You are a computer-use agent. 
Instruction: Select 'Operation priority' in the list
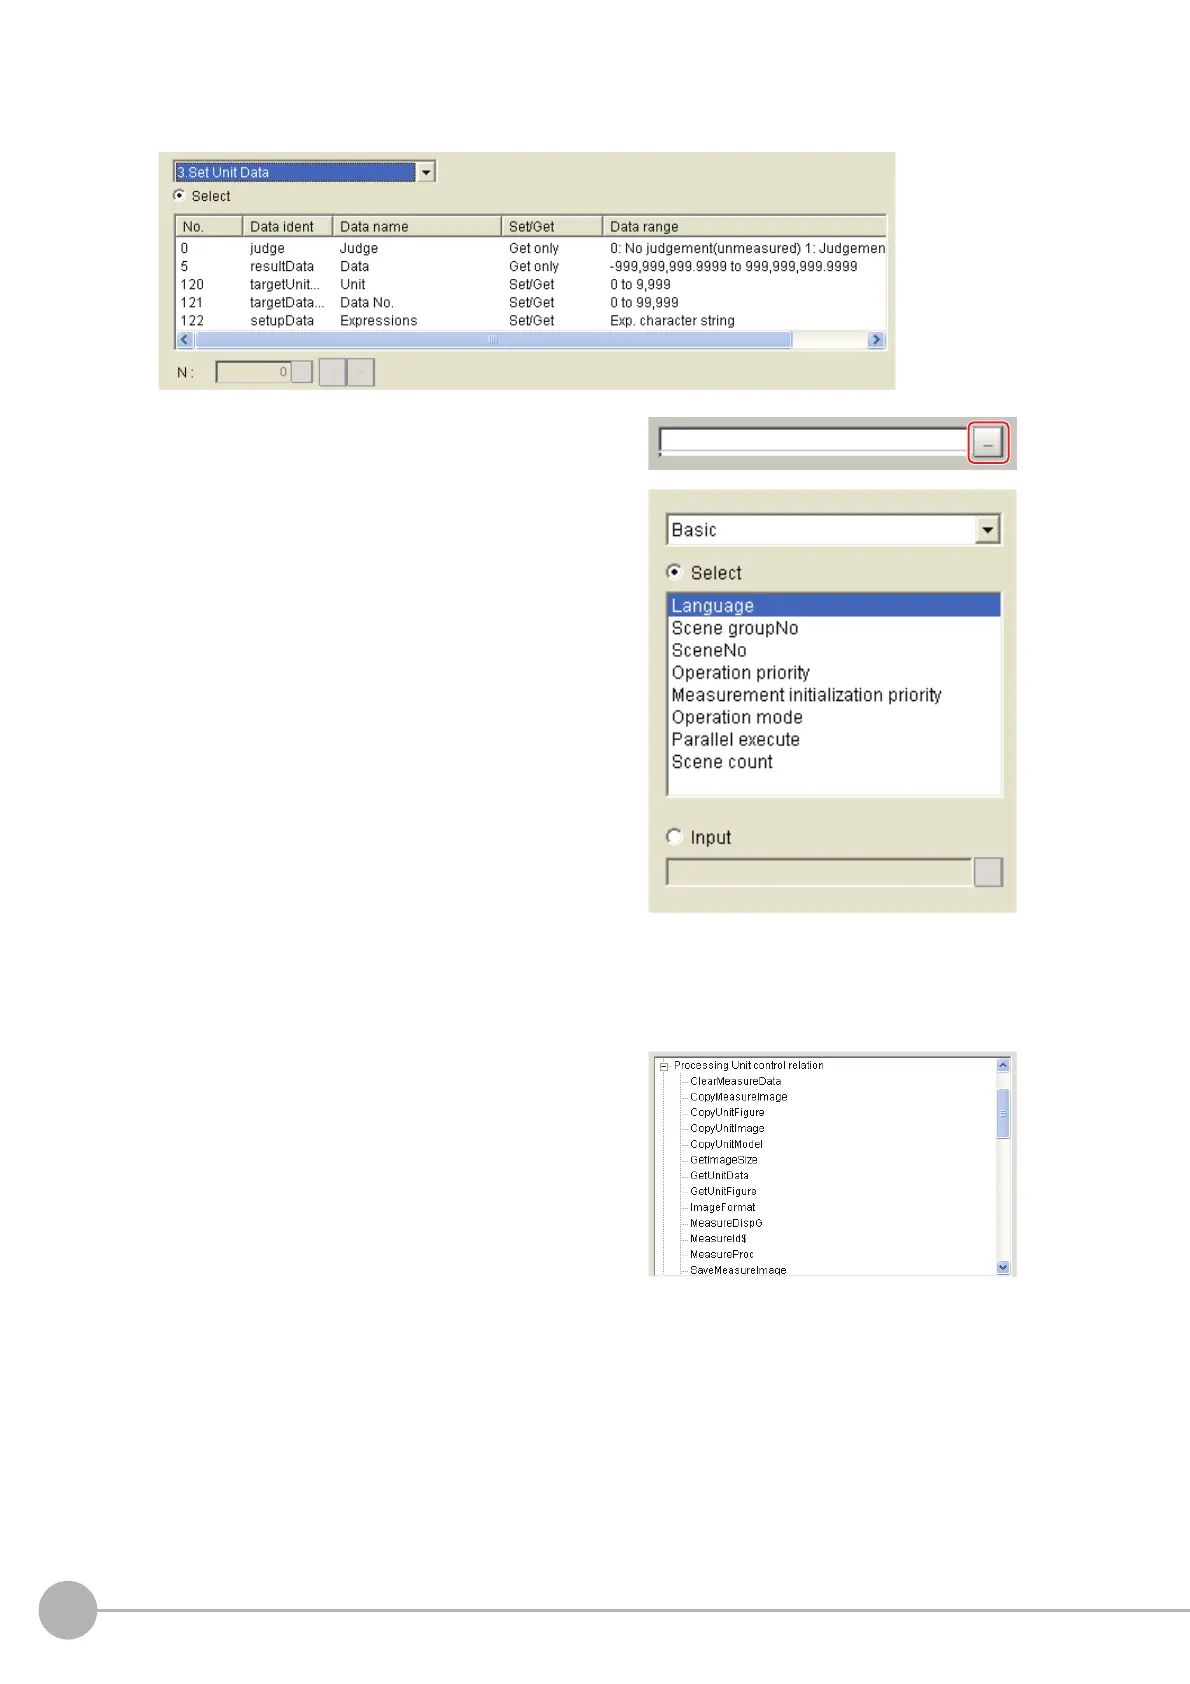(833, 672)
